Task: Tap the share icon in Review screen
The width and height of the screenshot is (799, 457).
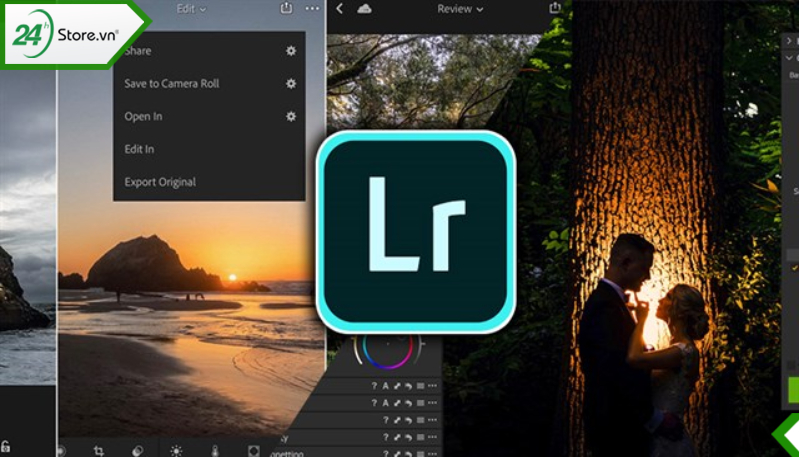Action: click(x=555, y=8)
